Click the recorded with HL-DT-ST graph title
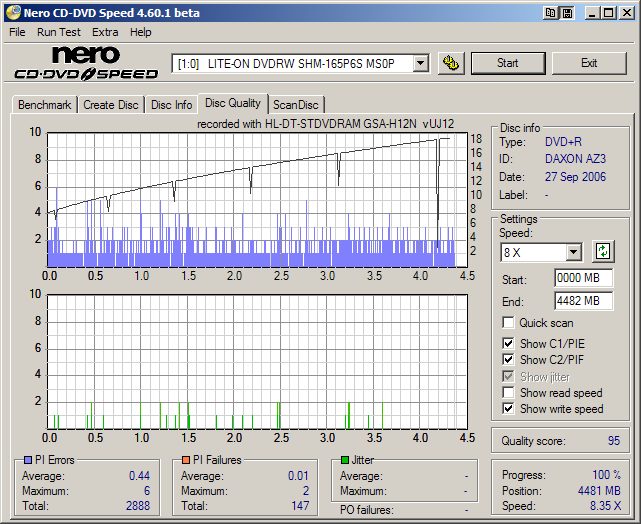Screen dimensions: 641x524 coord(325,124)
